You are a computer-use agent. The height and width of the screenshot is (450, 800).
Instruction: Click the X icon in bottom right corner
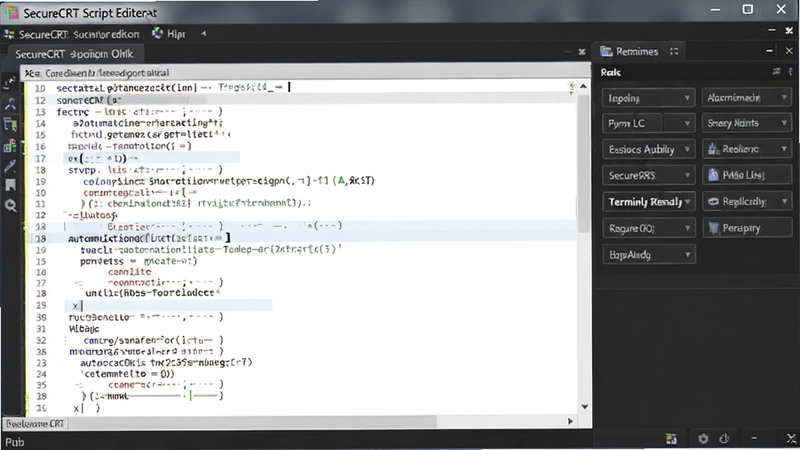pyautogui.click(x=791, y=438)
